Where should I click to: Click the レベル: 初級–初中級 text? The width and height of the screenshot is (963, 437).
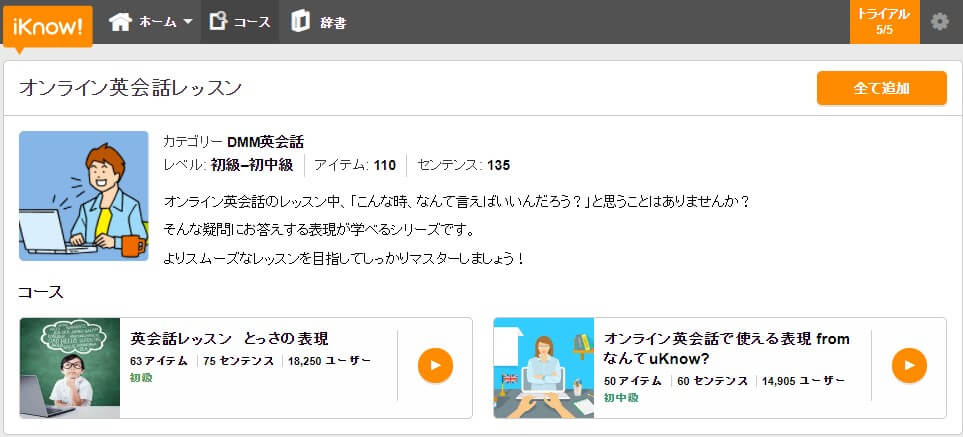pos(228,165)
